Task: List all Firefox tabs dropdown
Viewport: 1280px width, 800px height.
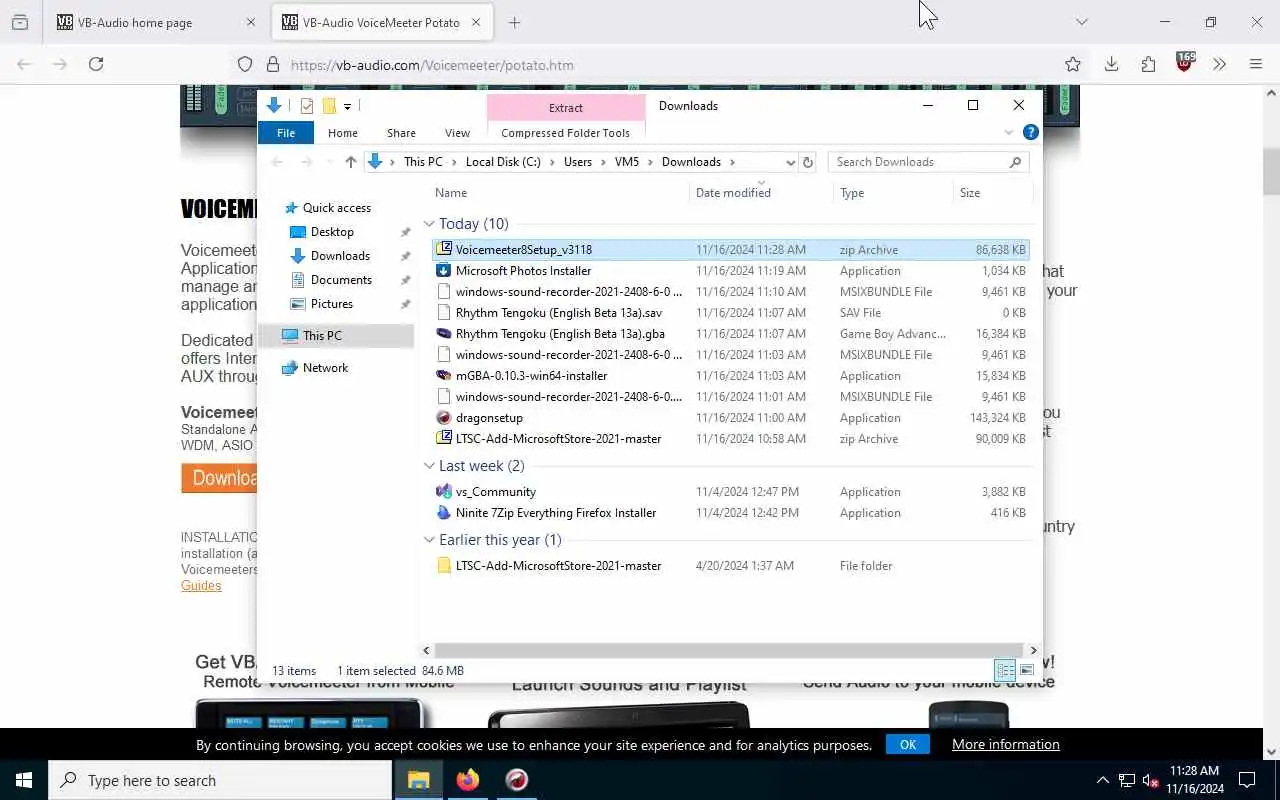Action: click(1081, 22)
